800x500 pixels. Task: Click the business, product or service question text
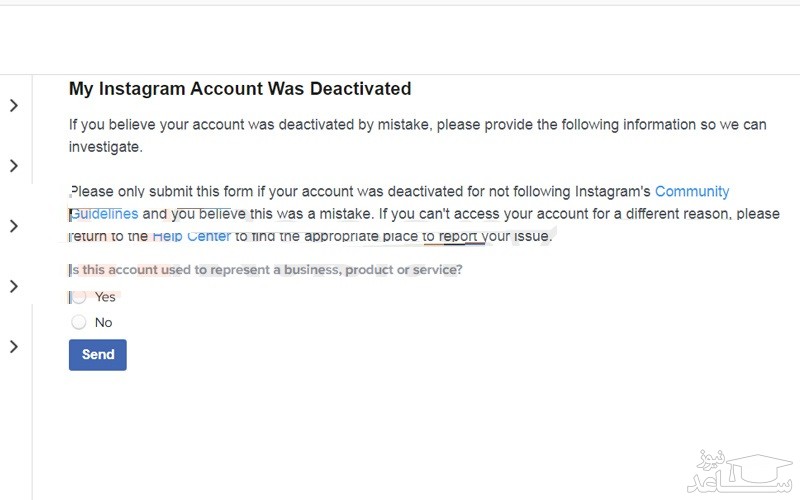[266, 270]
